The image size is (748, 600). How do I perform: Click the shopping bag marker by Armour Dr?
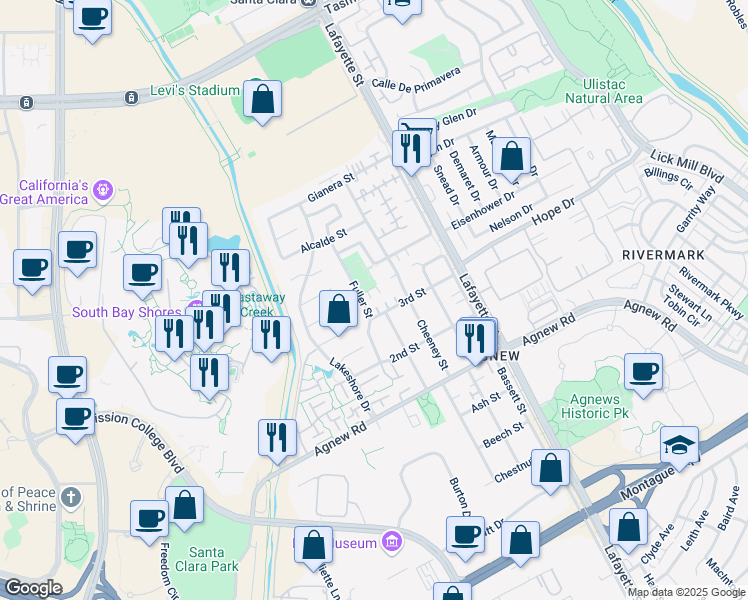(511, 156)
